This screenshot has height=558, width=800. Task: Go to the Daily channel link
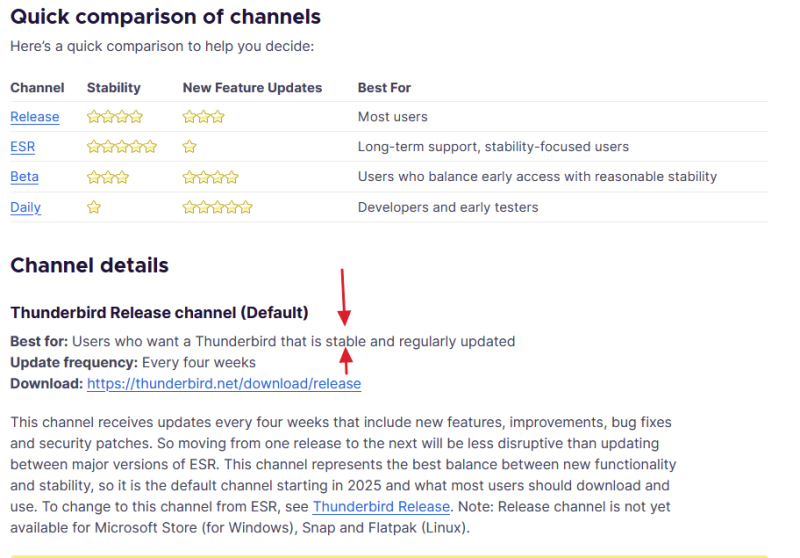pyautogui.click(x=25, y=208)
